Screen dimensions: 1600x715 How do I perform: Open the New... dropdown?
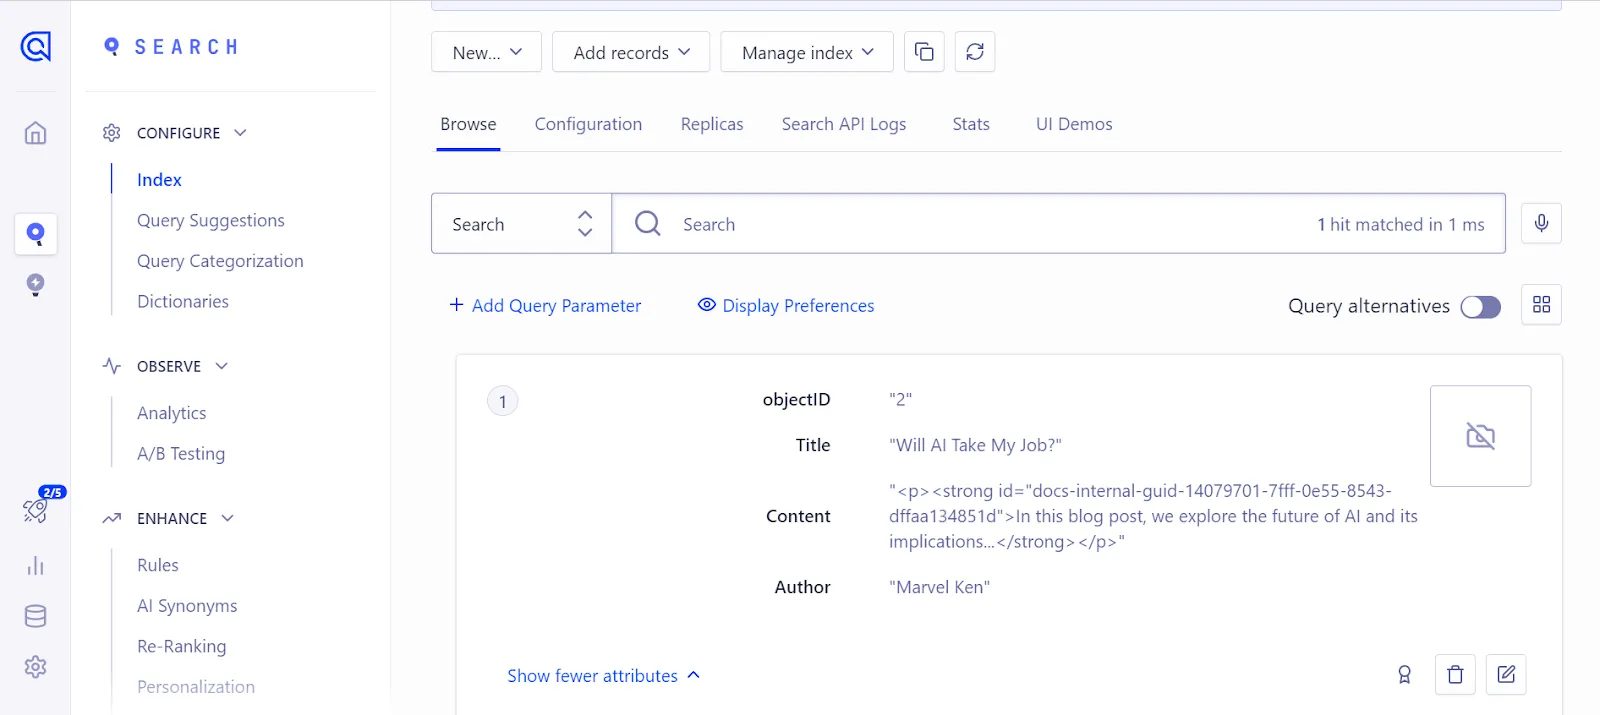point(486,52)
